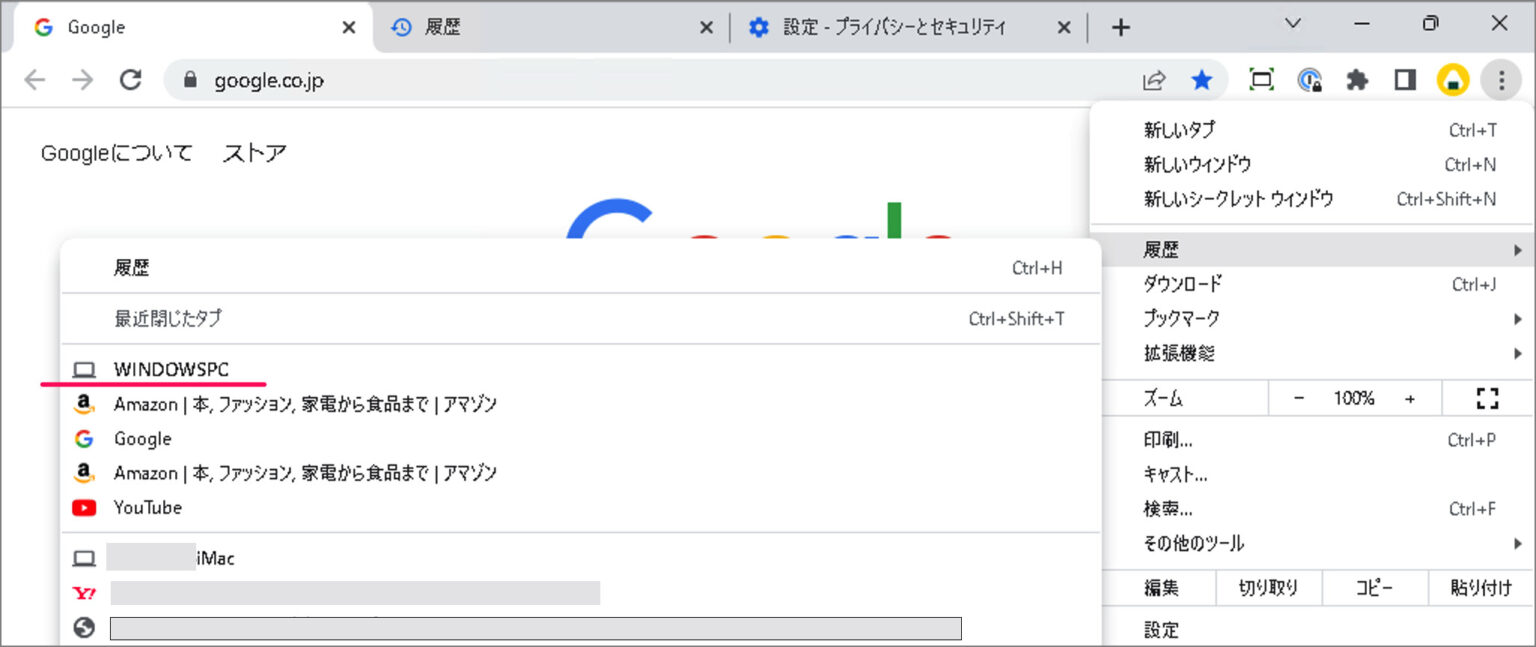This screenshot has height=647, width=1536.
Task: Open the tab search chevron
Action: [1293, 24]
